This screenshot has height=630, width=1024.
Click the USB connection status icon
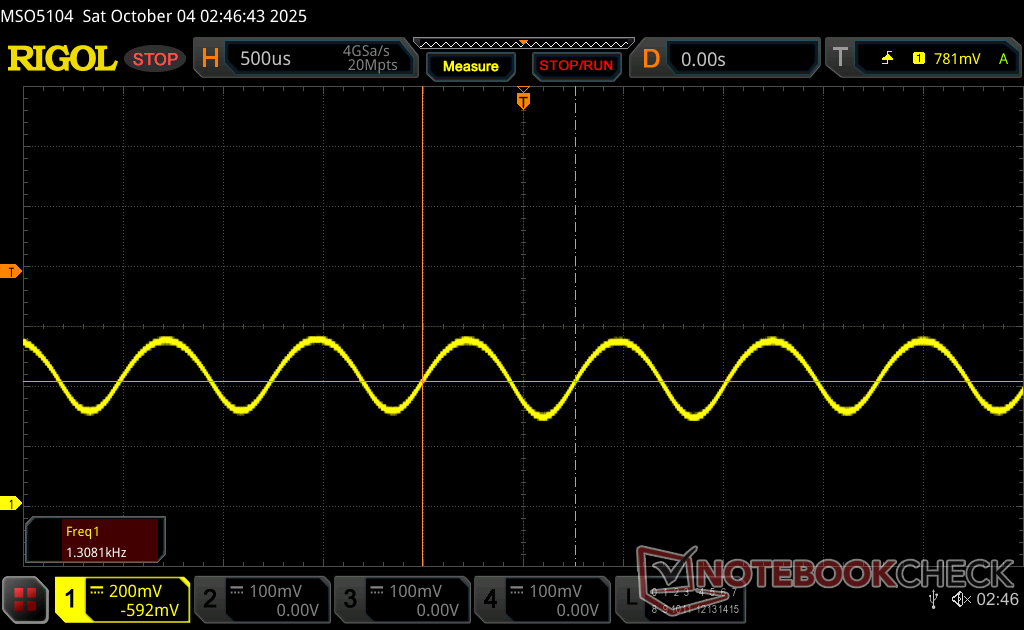(x=933, y=599)
